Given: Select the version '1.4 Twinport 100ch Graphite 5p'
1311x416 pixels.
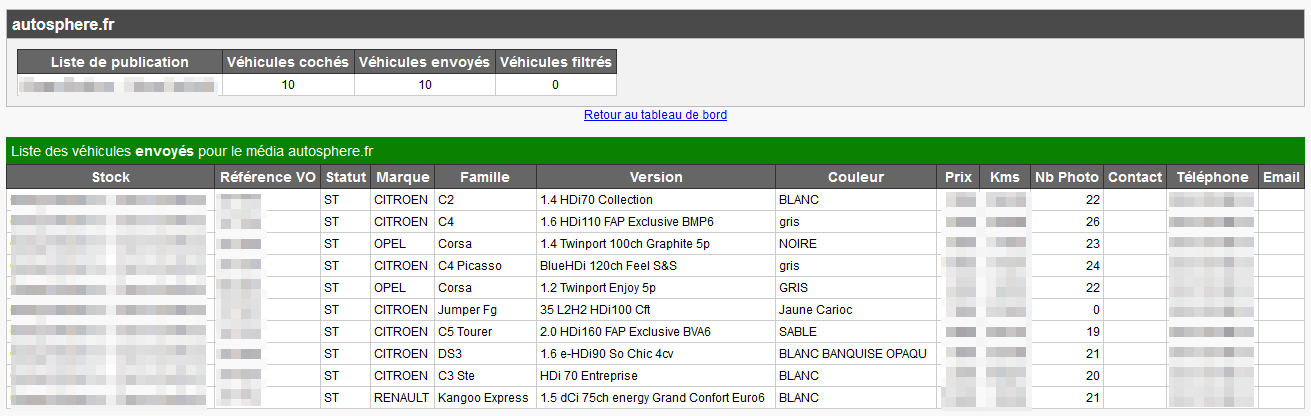Looking at the screenshot, I should pos(625,244).
